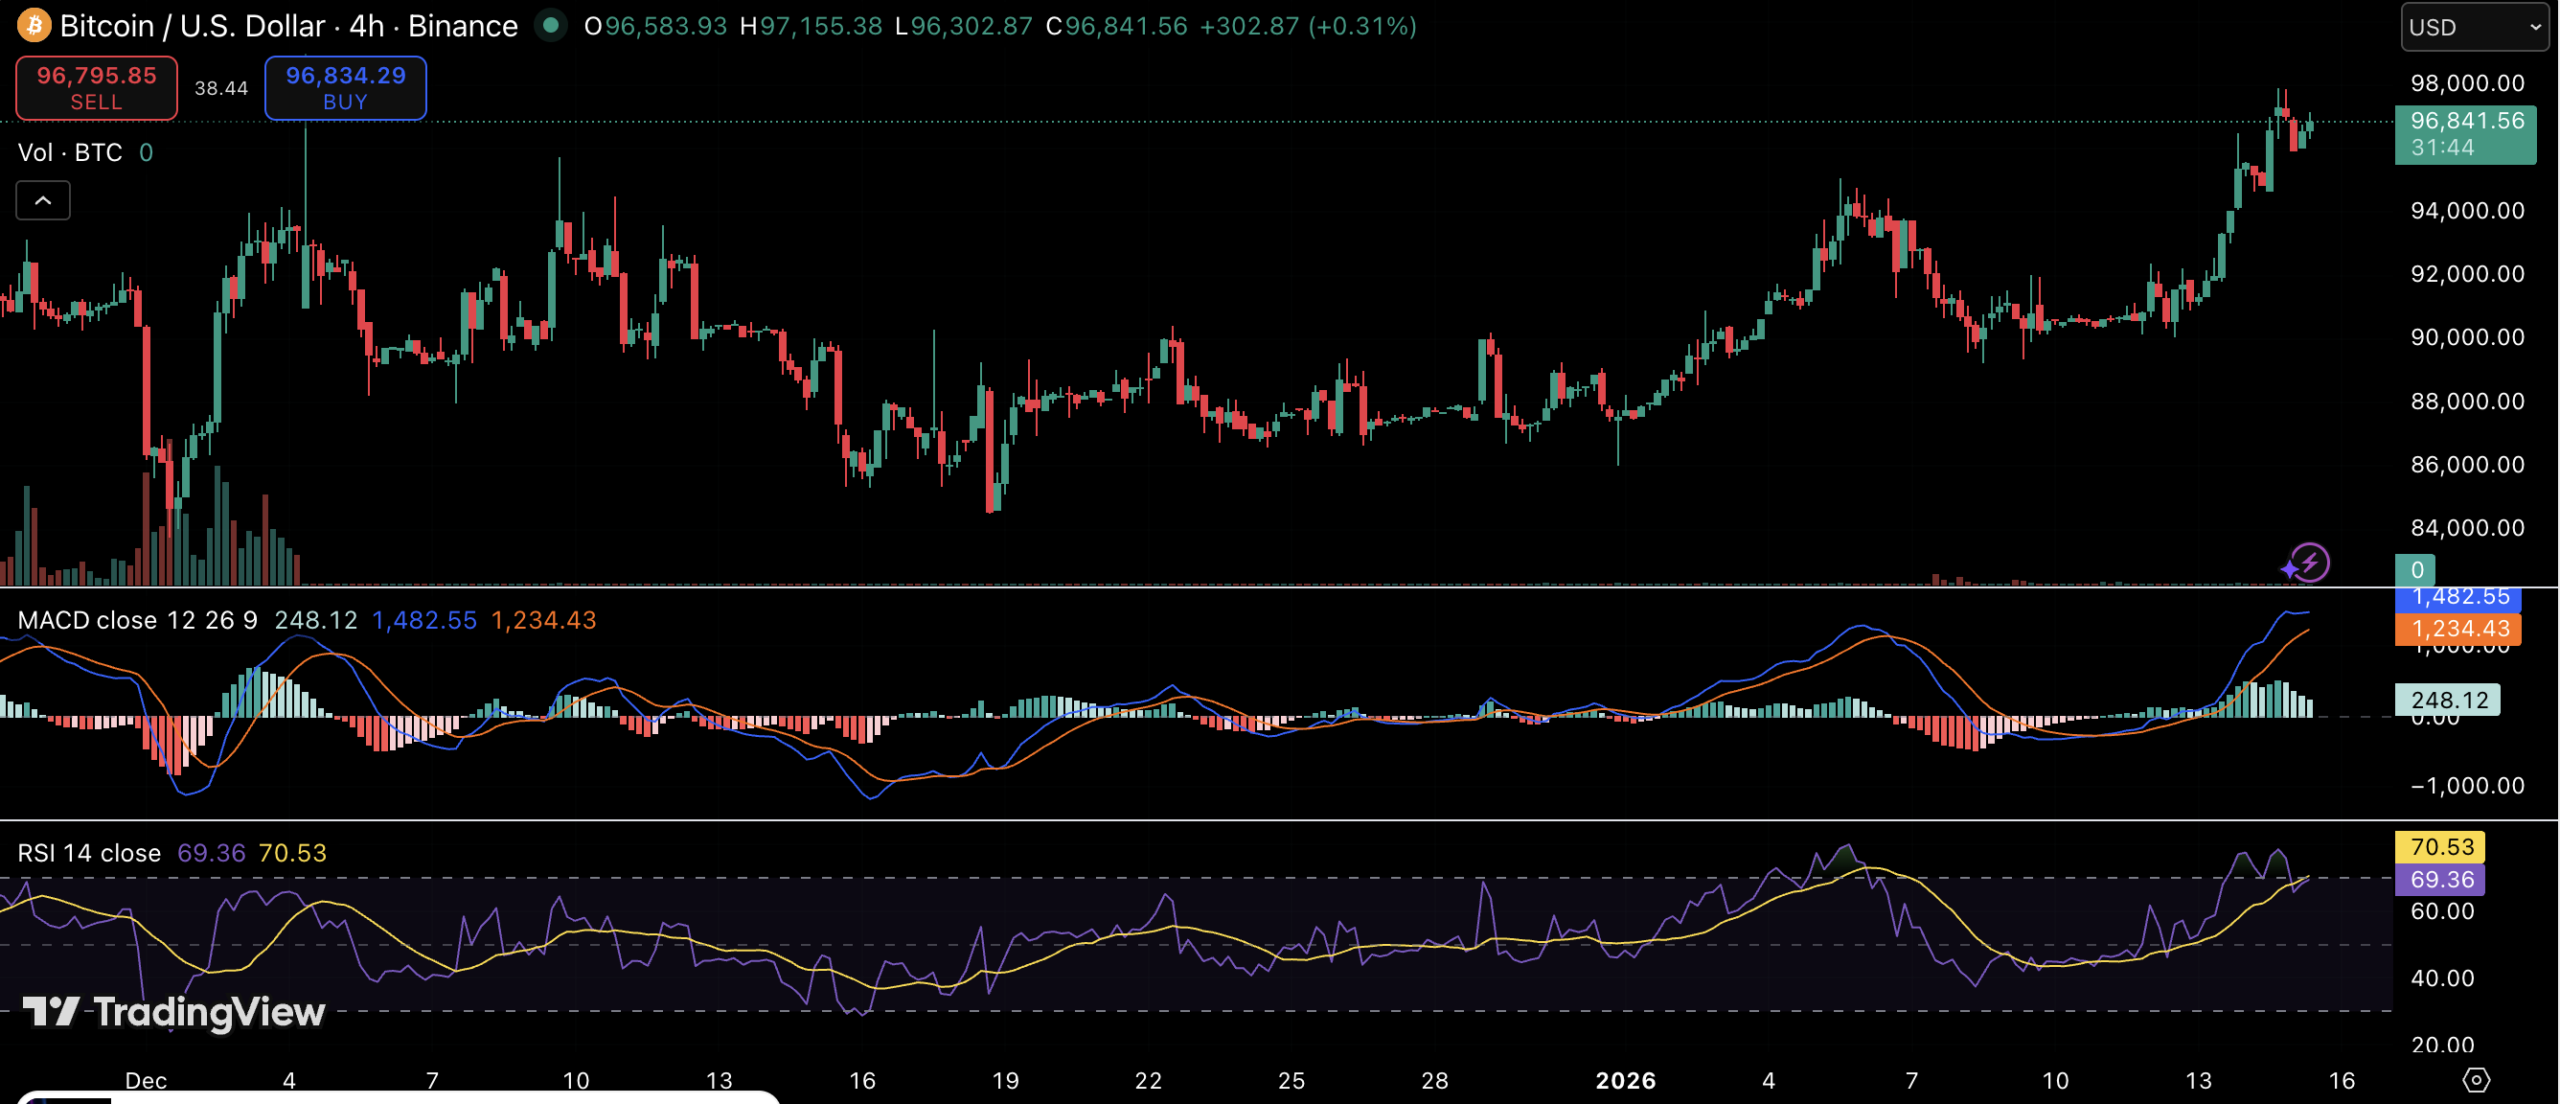Open chart settings hexagon gear icon

click(2476, 1080)
